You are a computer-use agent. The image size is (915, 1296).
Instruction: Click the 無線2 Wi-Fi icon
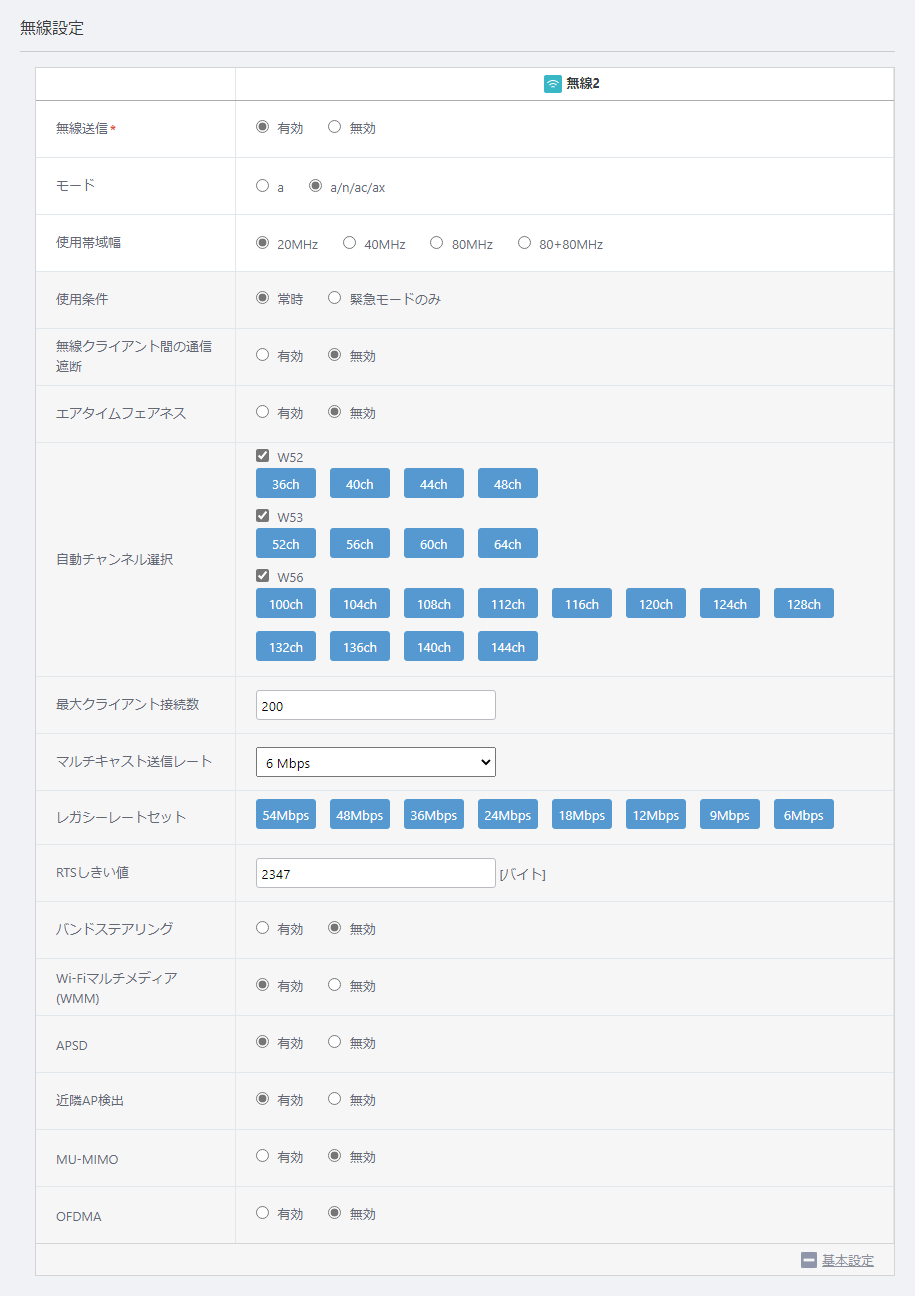click(552, 84)
